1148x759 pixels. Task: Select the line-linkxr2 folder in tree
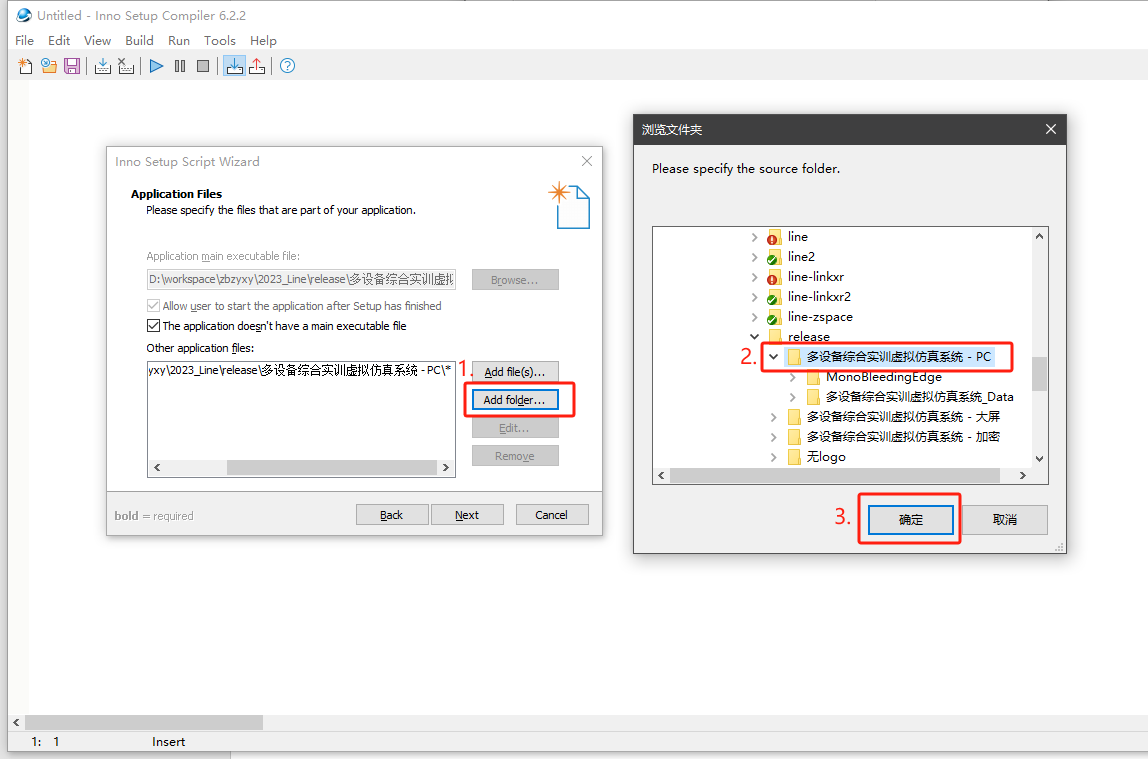point(819,297)
